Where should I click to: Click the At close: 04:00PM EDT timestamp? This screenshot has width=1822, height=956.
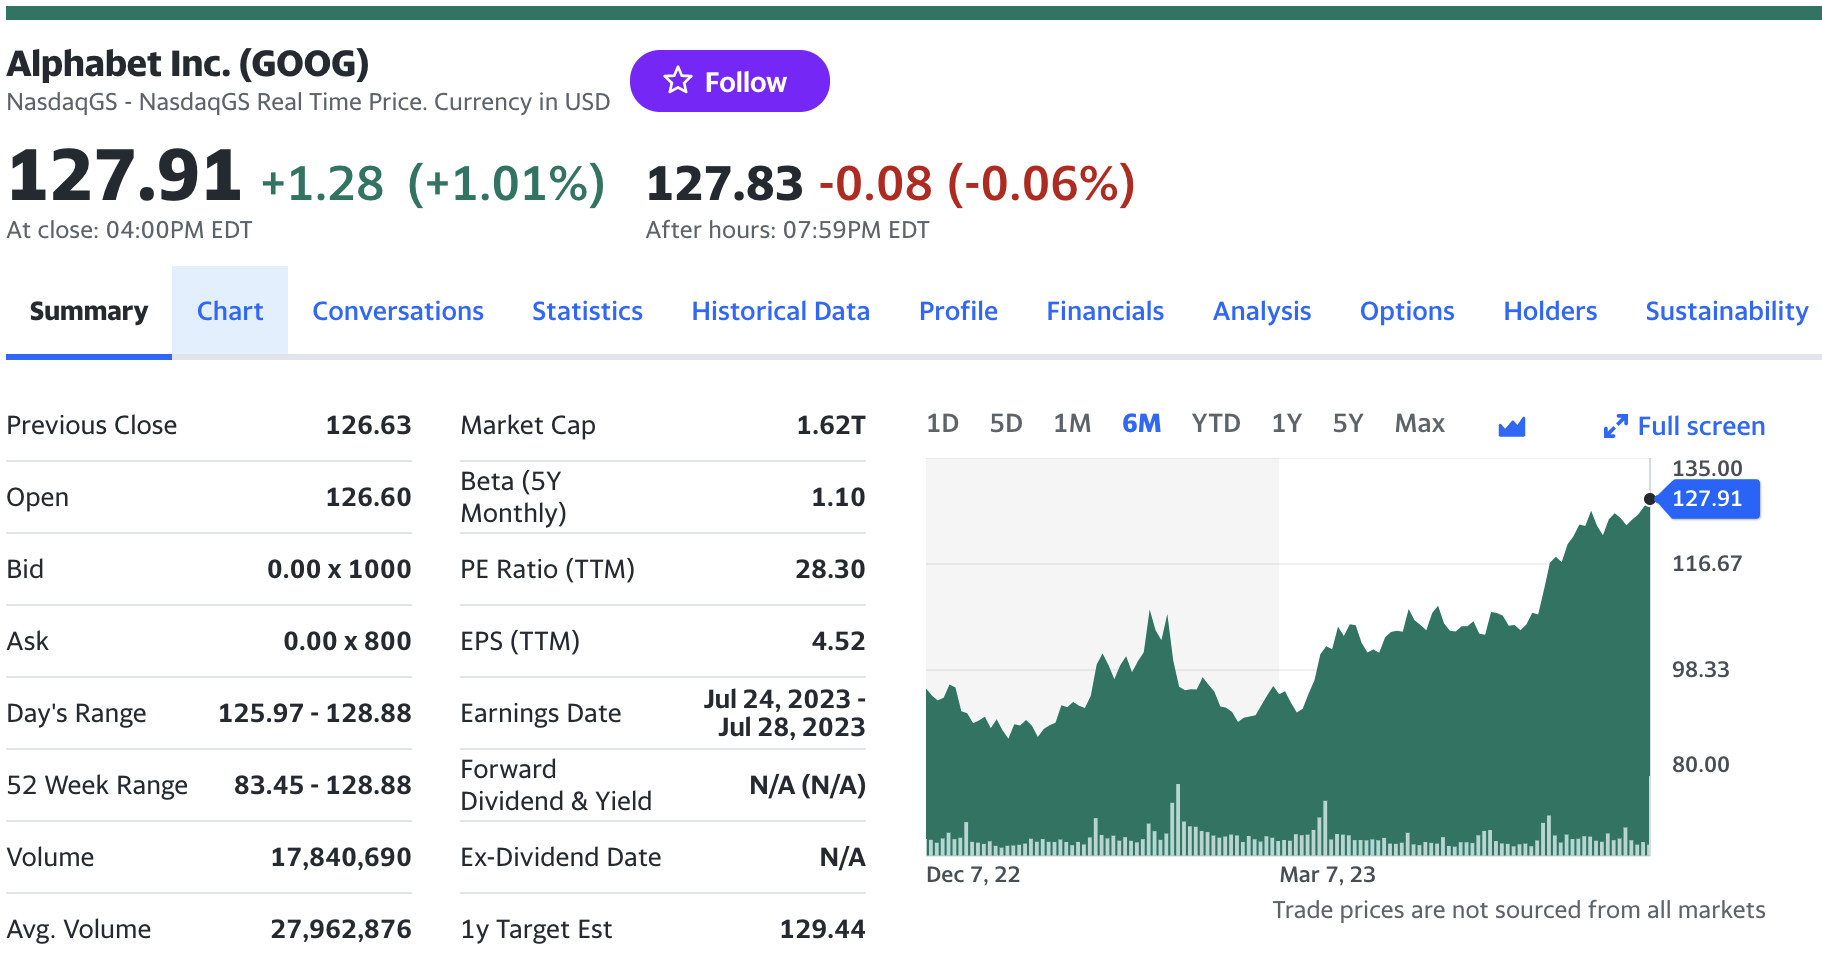coord(129,230)
